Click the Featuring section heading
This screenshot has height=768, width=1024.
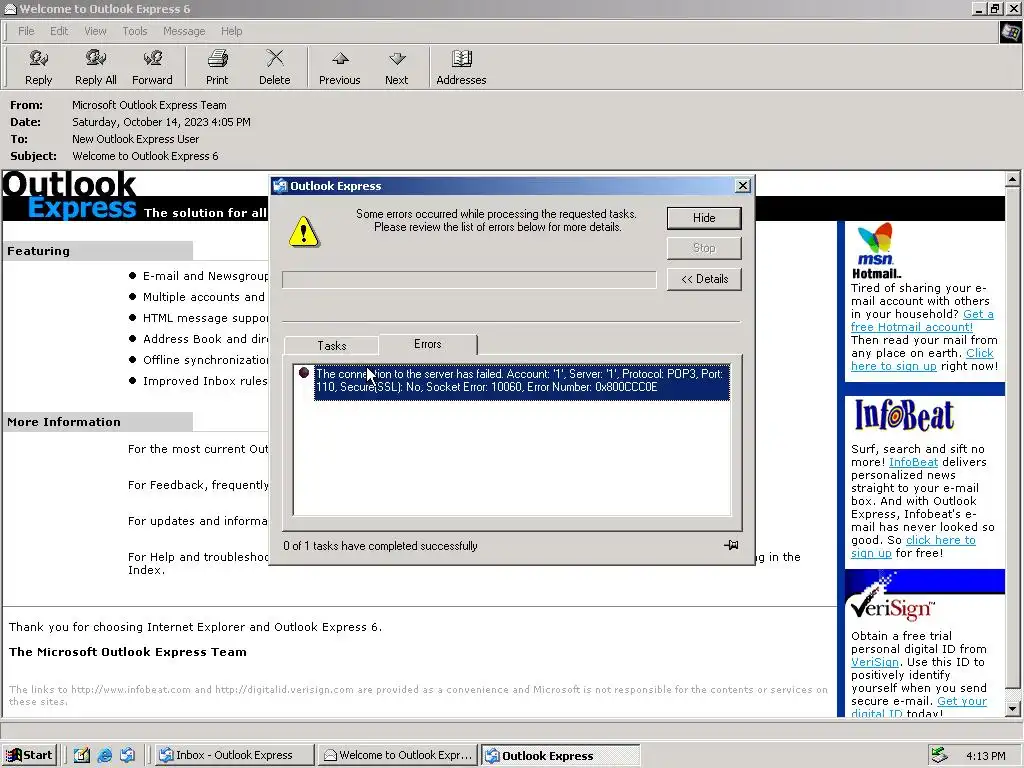(x=39, y=251)
